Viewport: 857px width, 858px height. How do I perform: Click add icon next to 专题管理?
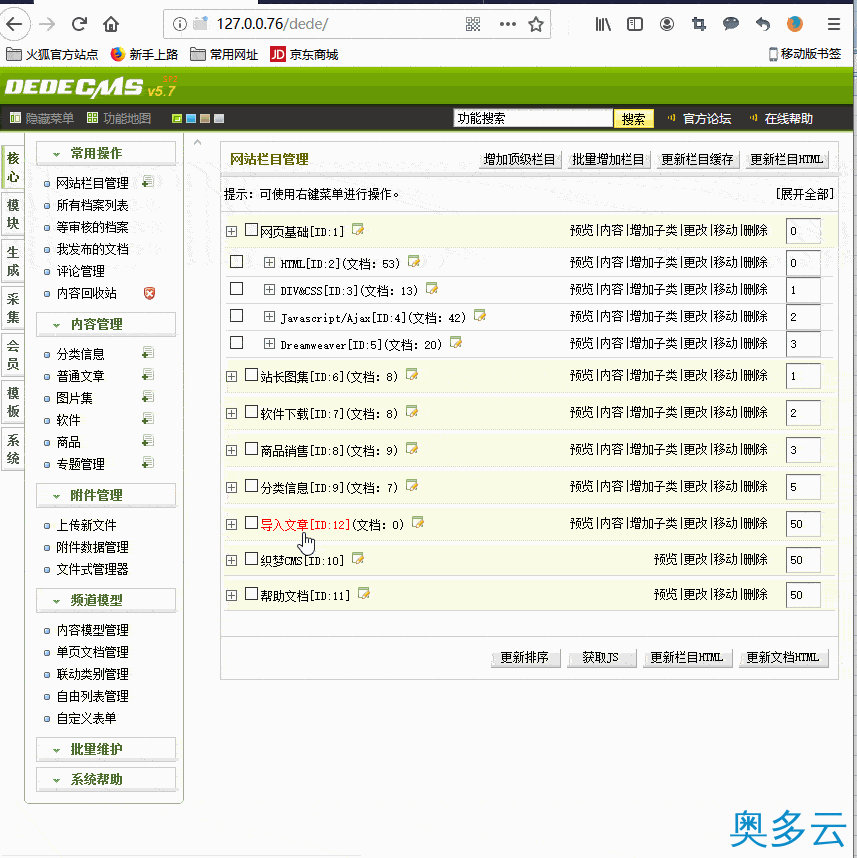click(148, 463)
